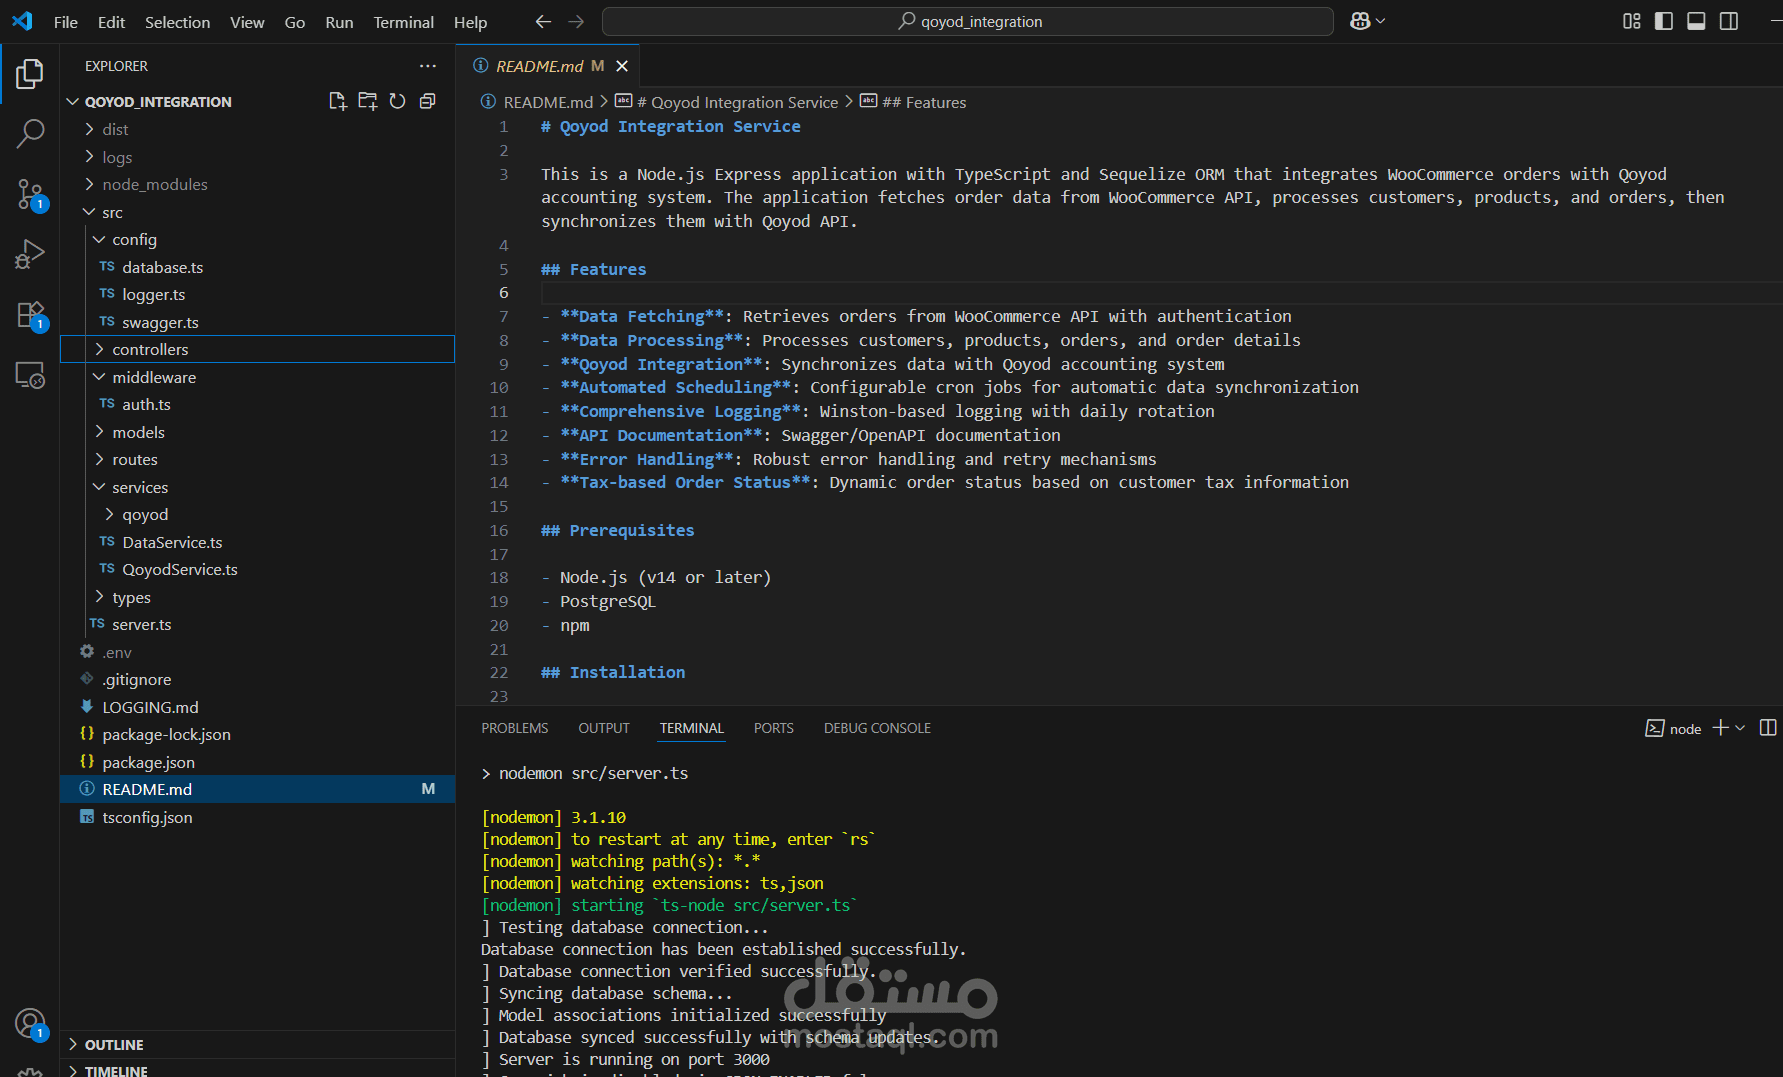The width and height of the screenshot is (1783, 1077).
Task: Refresh the Explorer file tree
Action: point(397,101)
